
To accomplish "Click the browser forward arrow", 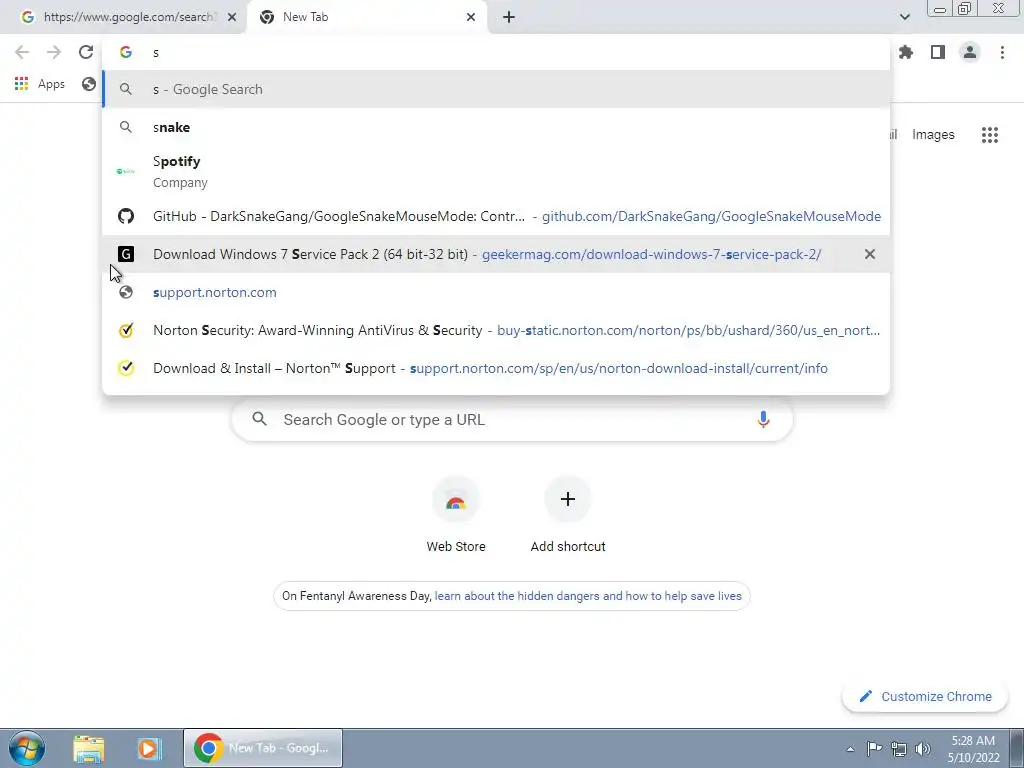I will [x=54, y=52].
